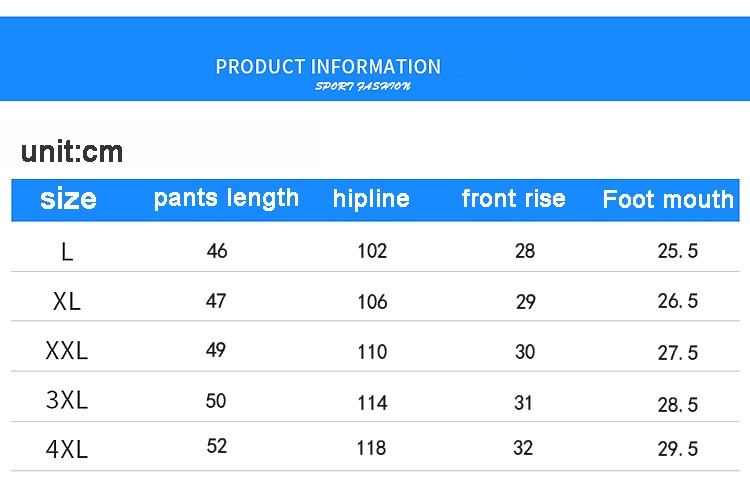Screen dimensions: 750x478
Task: Click the unit:cm label
Action: [72, 152]
